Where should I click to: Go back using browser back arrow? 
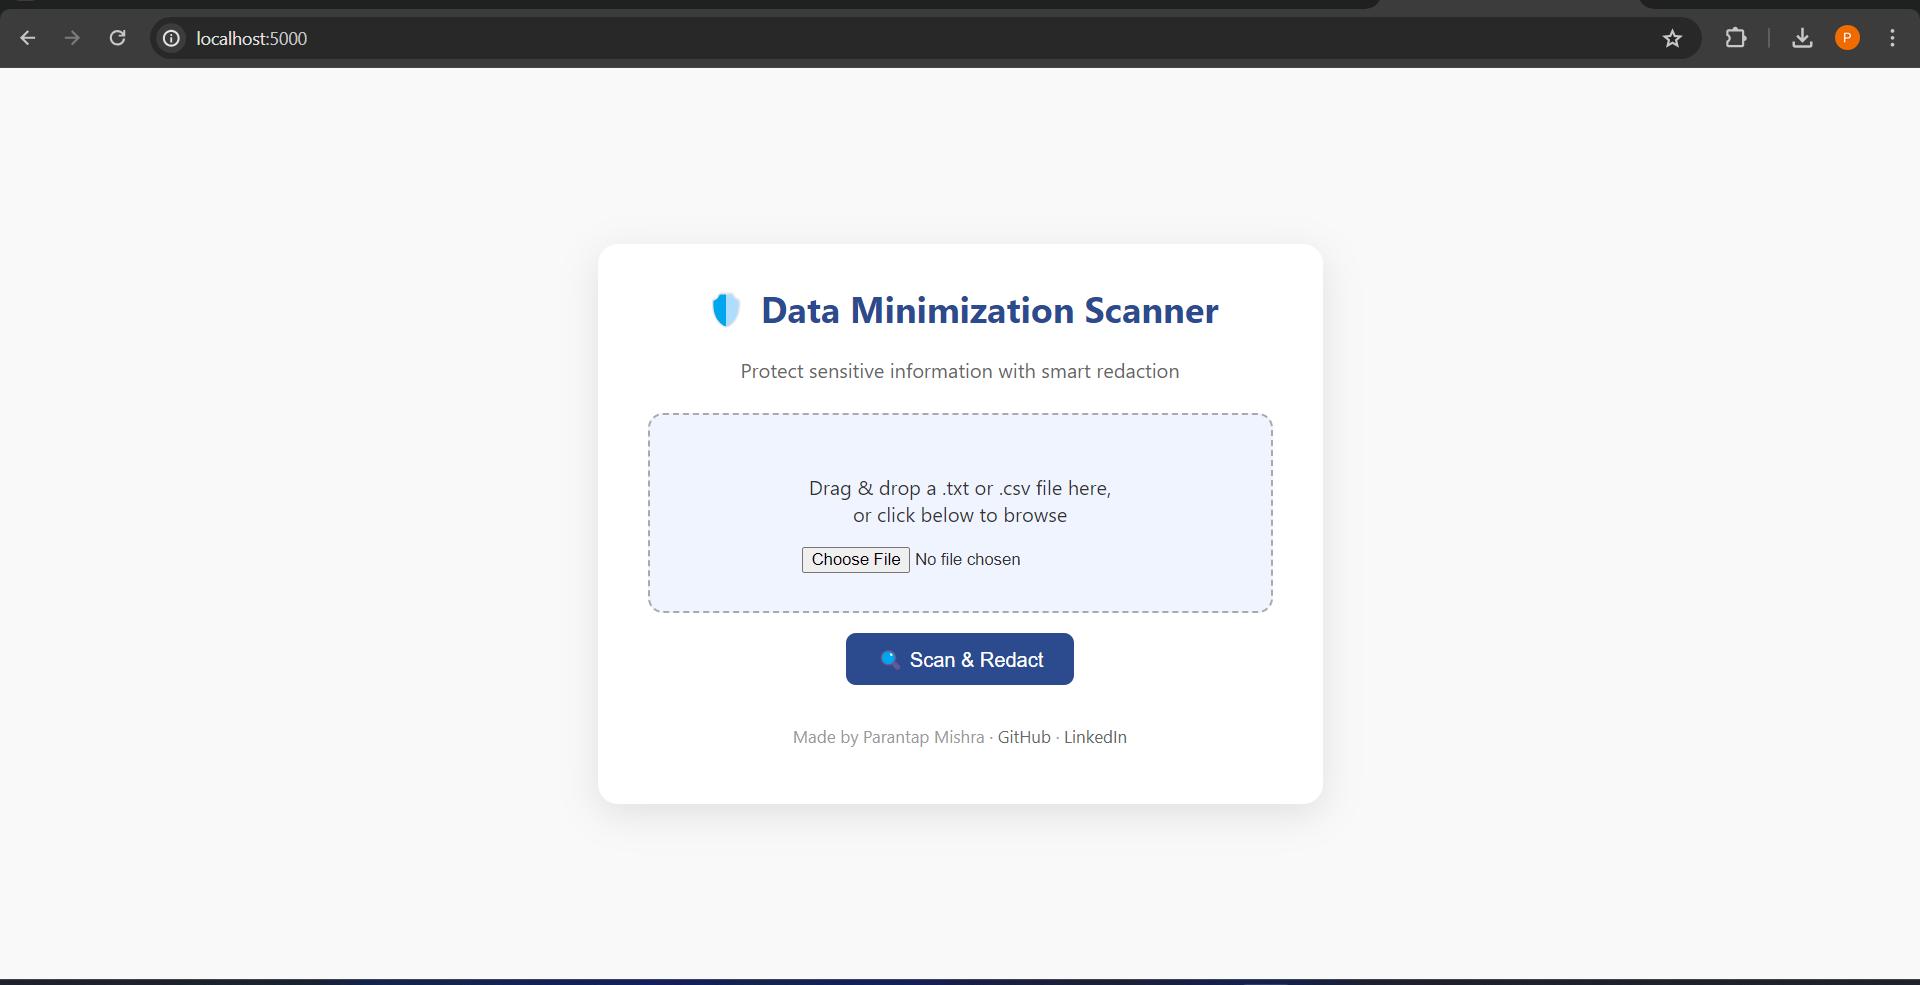click(x=28, y=38)
